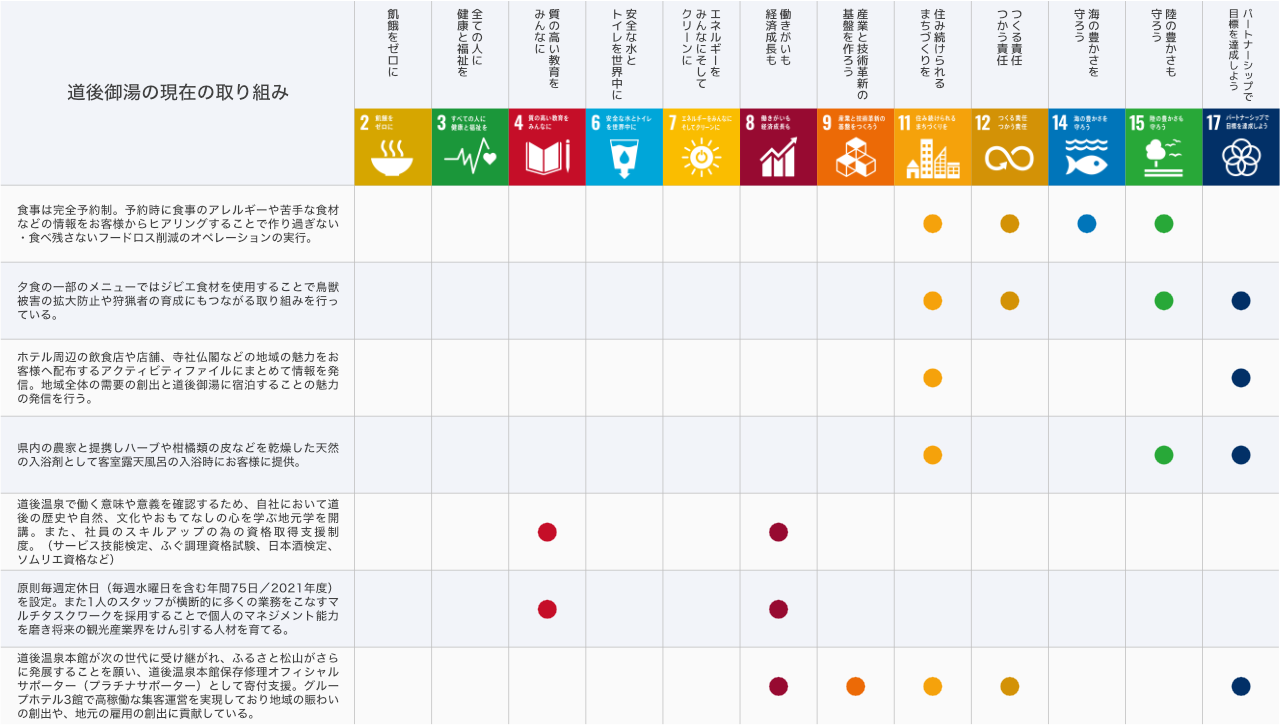Click the row text about 原則毎週定休日
The width and height of the screenshot is (1280, 725).
click(x=178, y=609)
